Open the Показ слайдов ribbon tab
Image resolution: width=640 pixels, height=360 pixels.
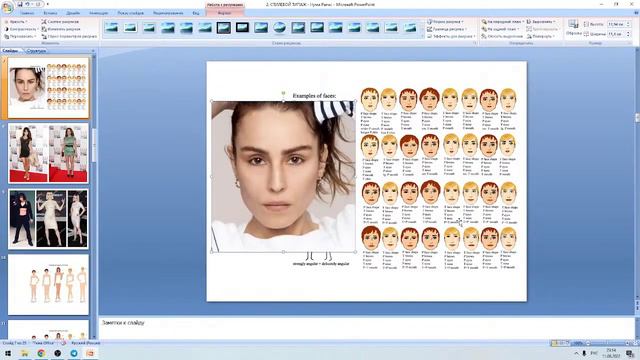click(x=131, y=13)
